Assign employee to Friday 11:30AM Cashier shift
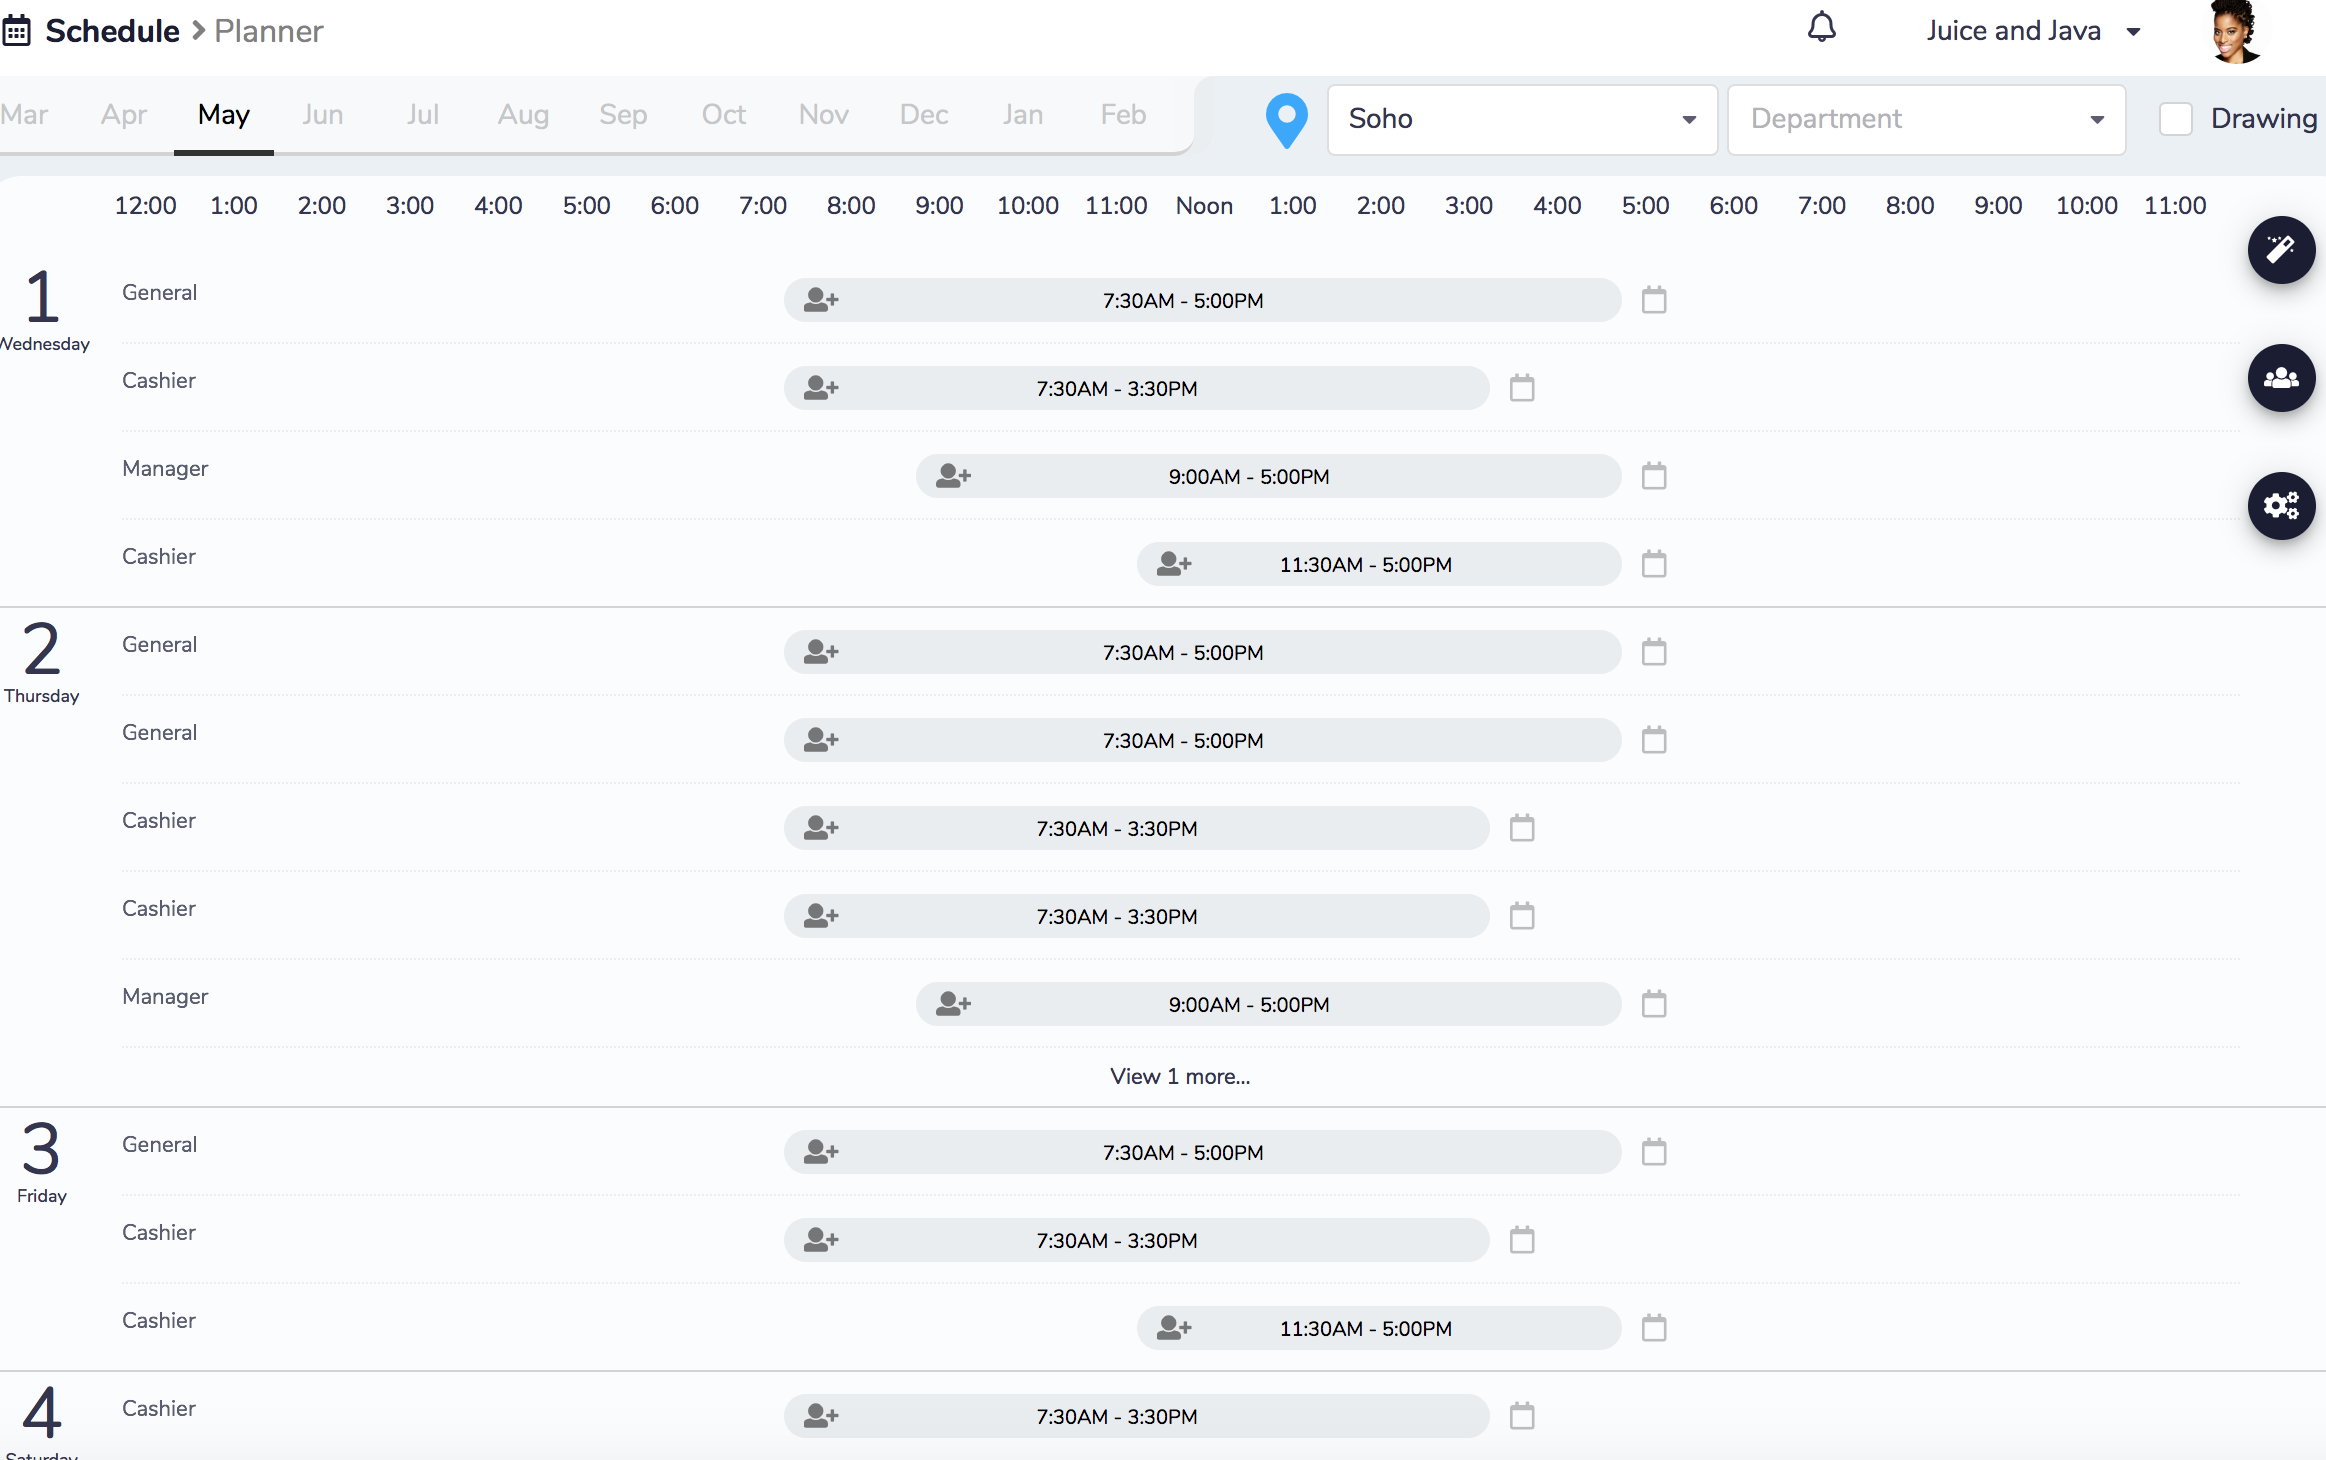The width and height of the screenshot is (2326, 1460). pos(1174,1328)
